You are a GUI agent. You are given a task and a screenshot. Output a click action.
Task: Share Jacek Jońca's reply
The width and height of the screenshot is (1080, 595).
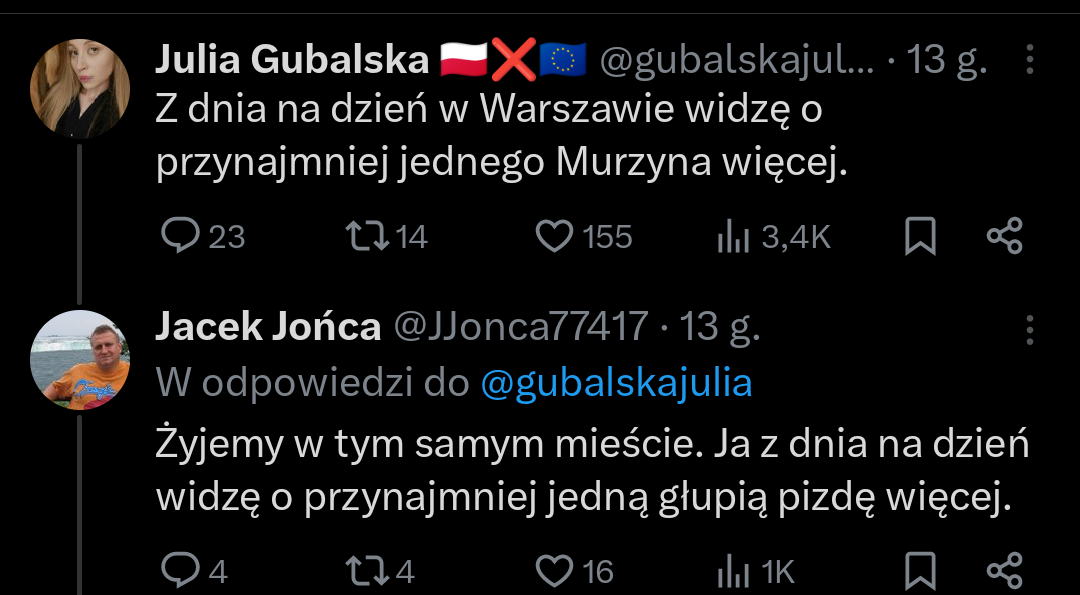1004,570
